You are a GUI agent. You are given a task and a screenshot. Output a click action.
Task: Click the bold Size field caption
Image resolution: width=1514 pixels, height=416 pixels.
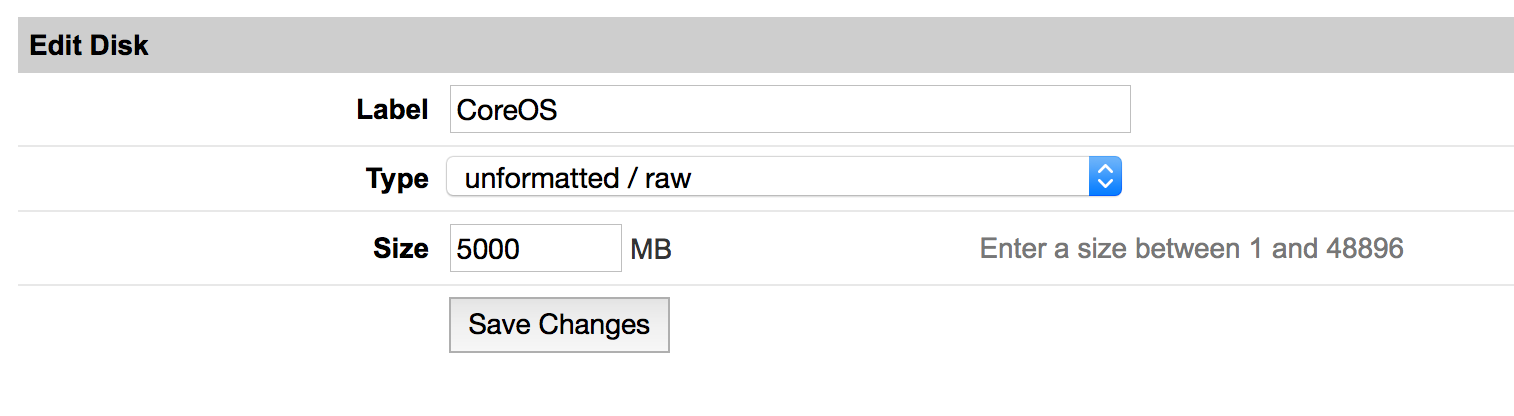point(400,248)
